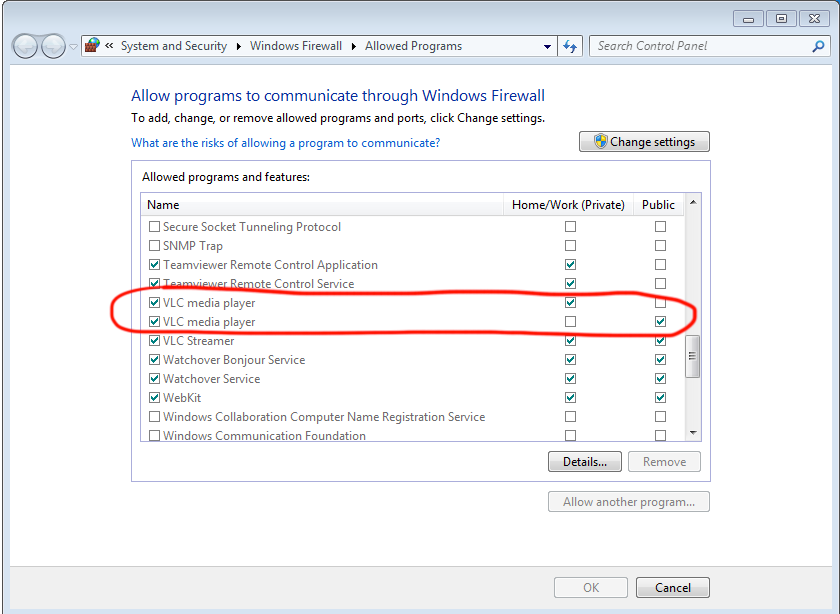Click Public column header
The width and height of the screenshot is (840, 614).
pyautogui.click(x=658, y=205)
